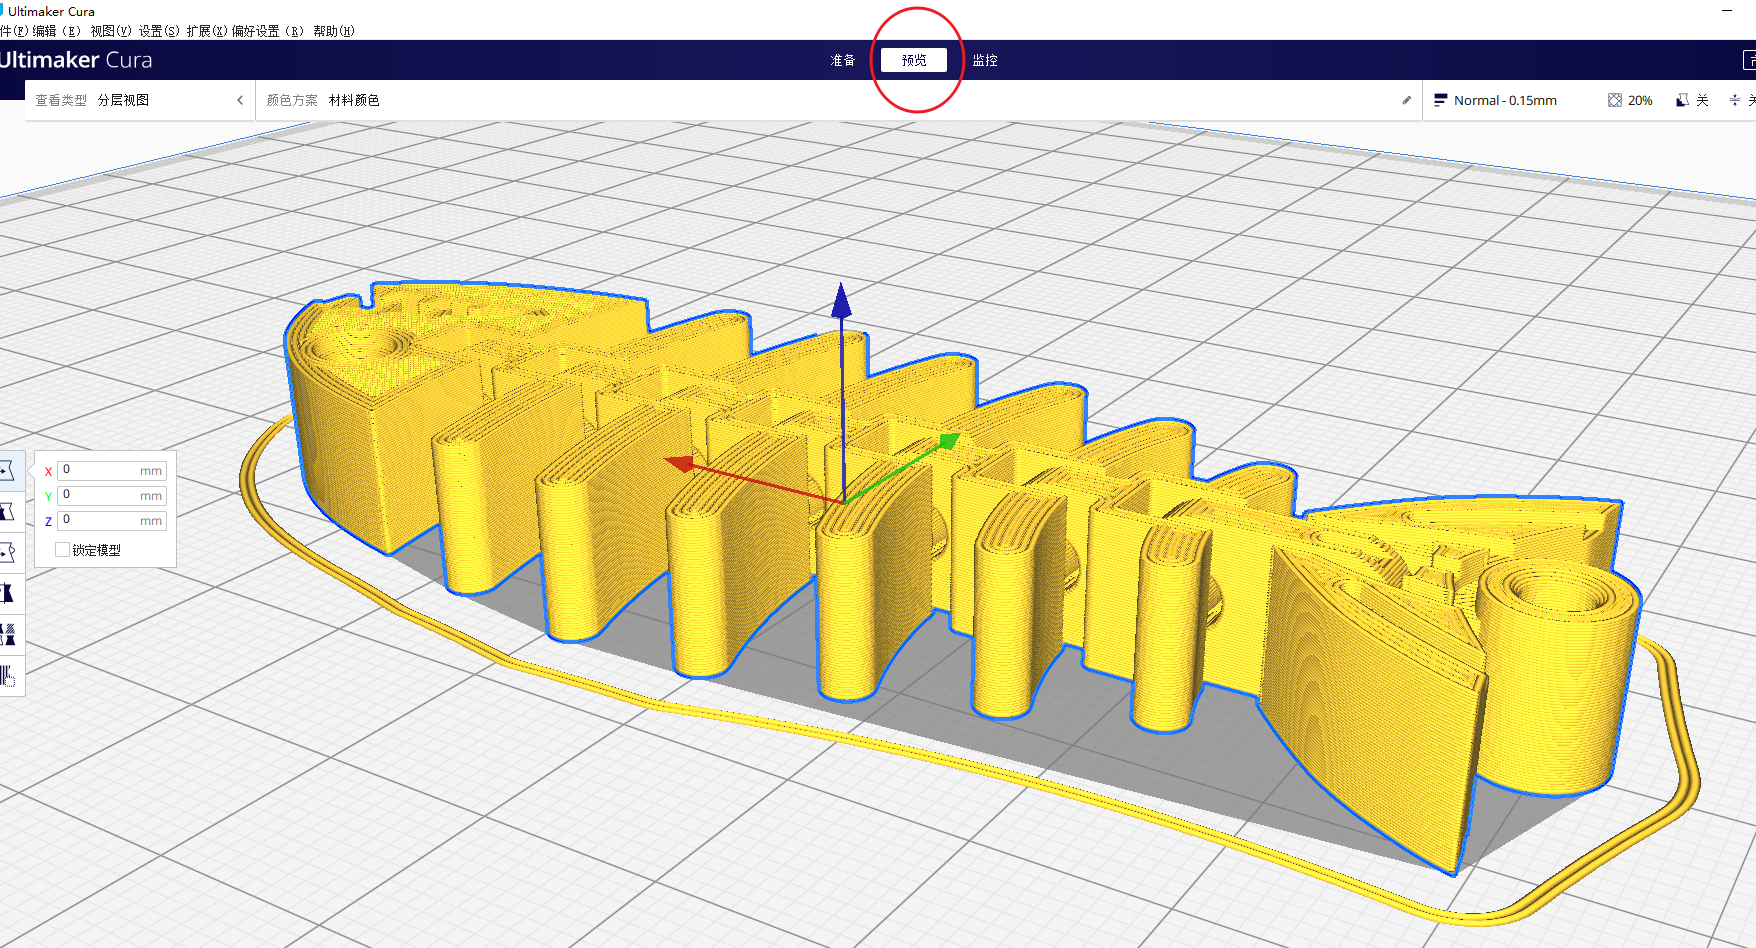Image resolution: width=1756 pixels, height=948 pixels.
Task: Grab the green Y-axis move arrow
Action: click(x=948, y=441)
